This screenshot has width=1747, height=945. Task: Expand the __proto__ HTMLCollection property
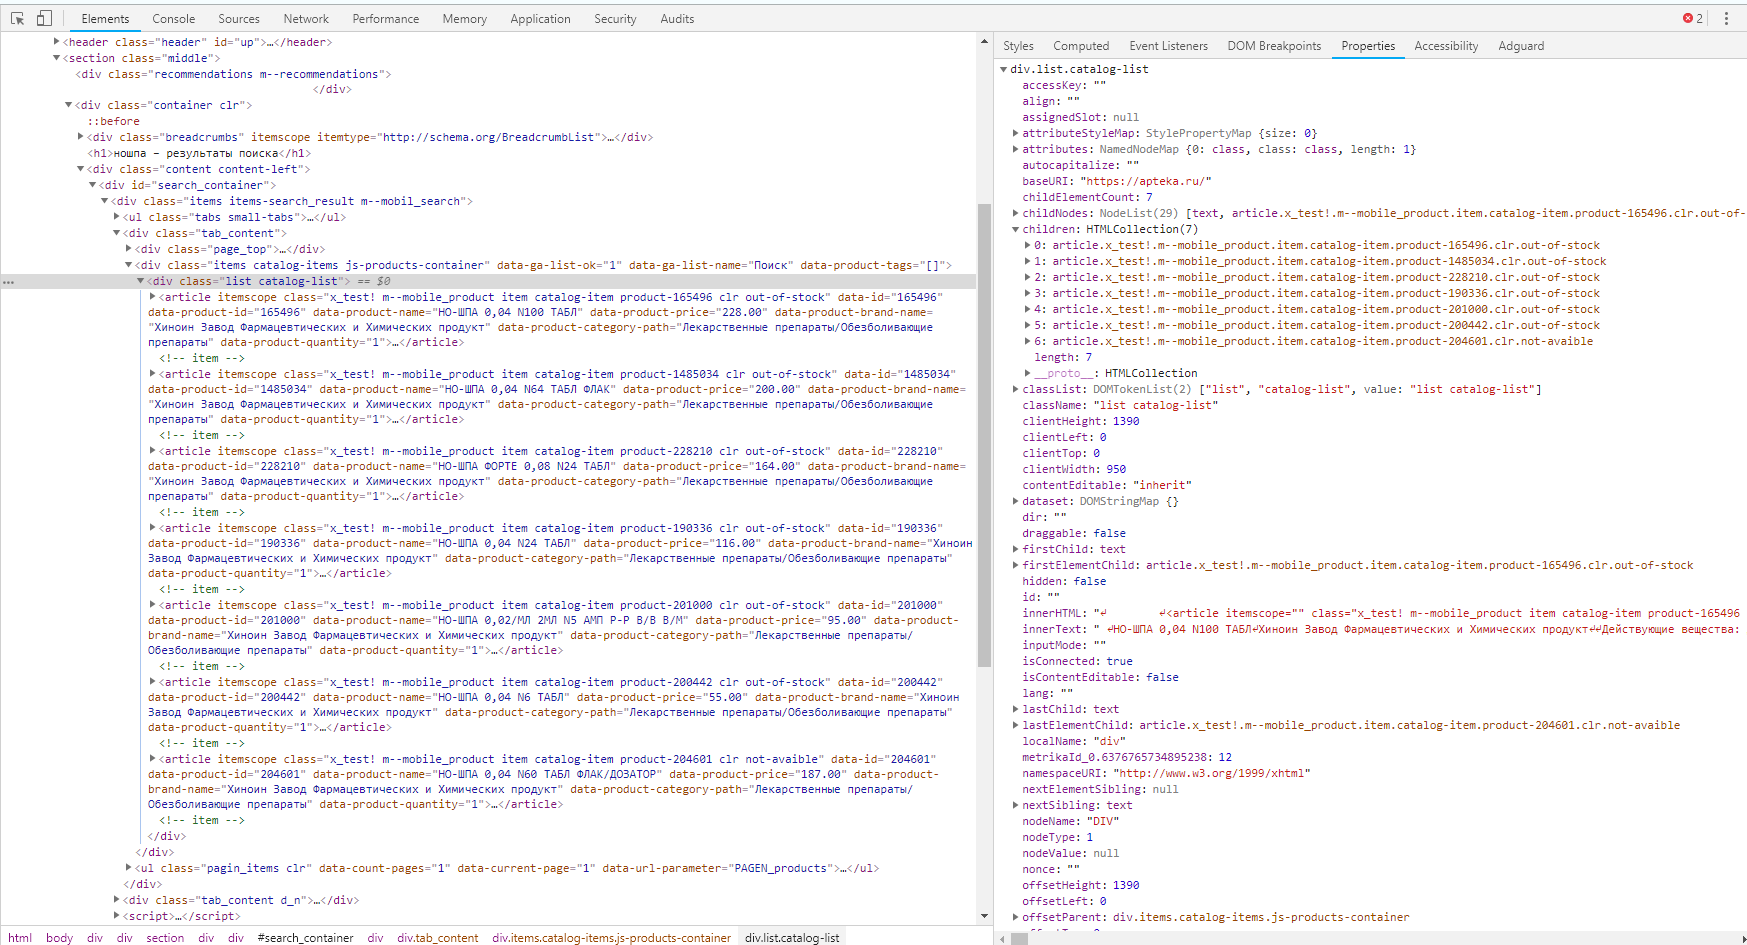click(1026, 372)
